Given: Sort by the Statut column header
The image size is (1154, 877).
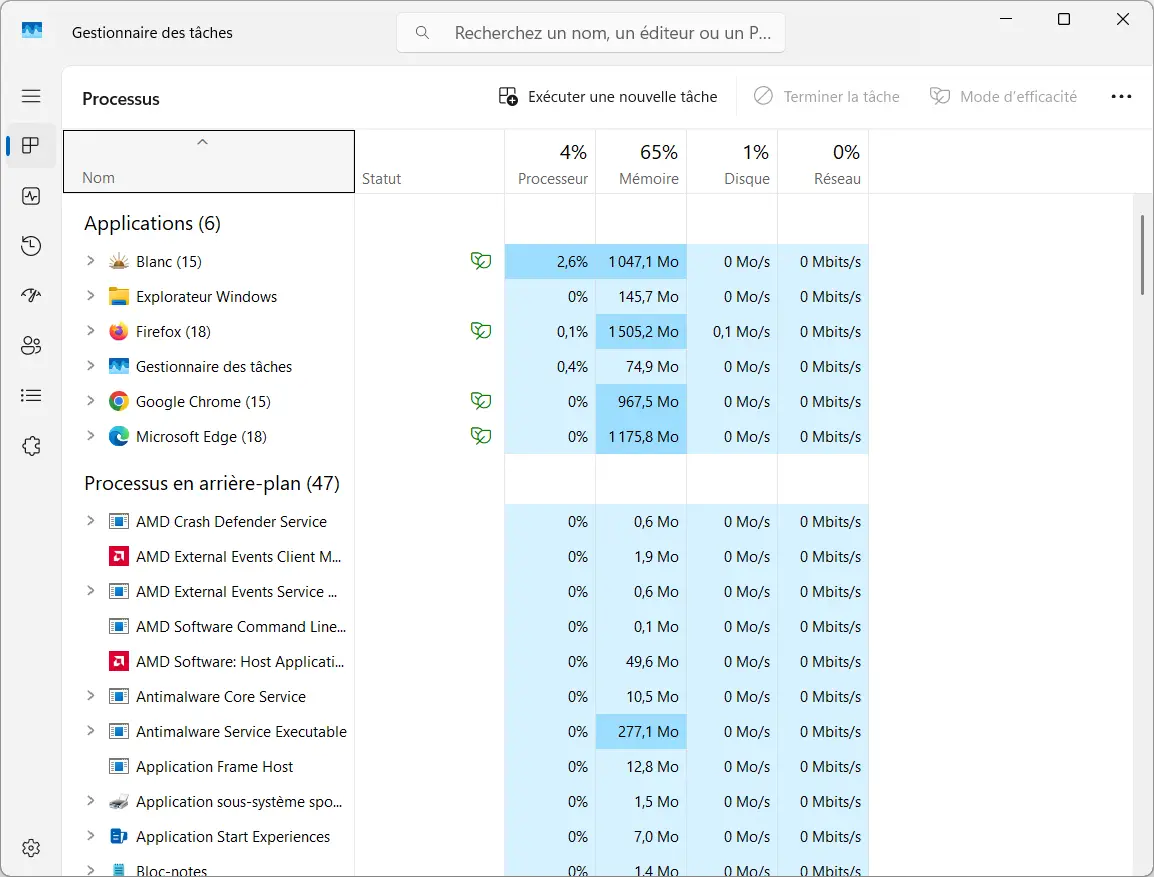Looking at the screenshot, I should click(430, 162).
